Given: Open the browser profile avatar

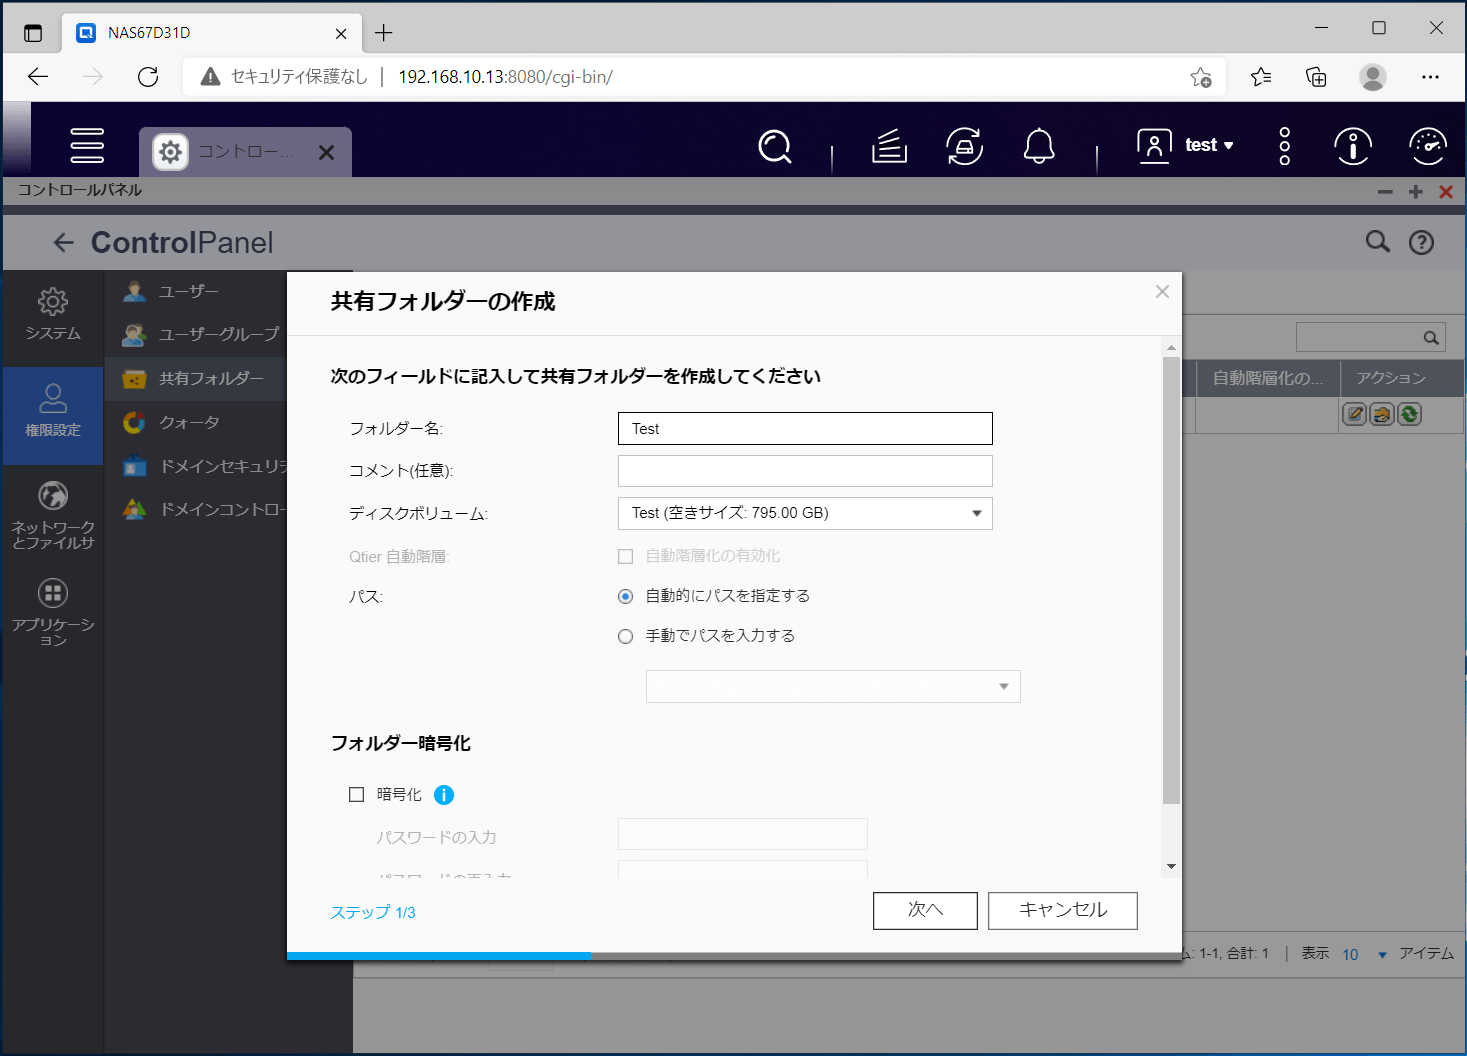Looking at the screenshot, I should coord(1373,77).
